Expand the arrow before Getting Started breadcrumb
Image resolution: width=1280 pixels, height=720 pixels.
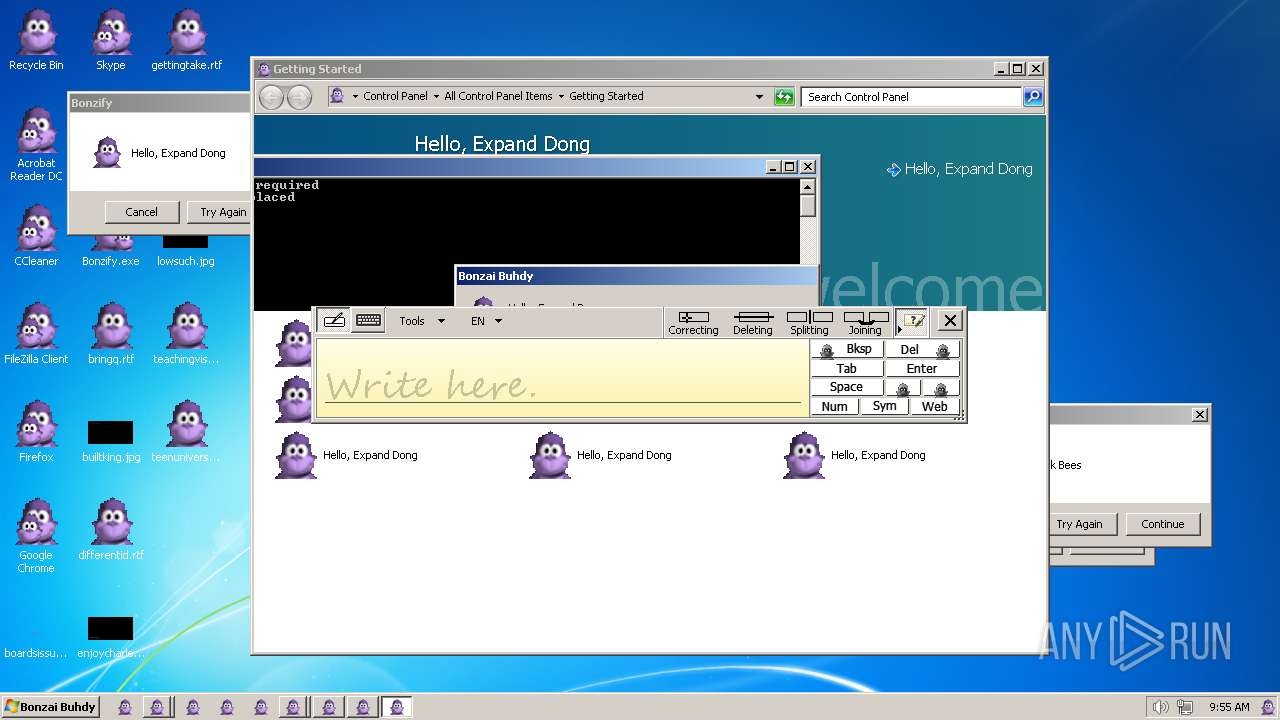point(561,97)
